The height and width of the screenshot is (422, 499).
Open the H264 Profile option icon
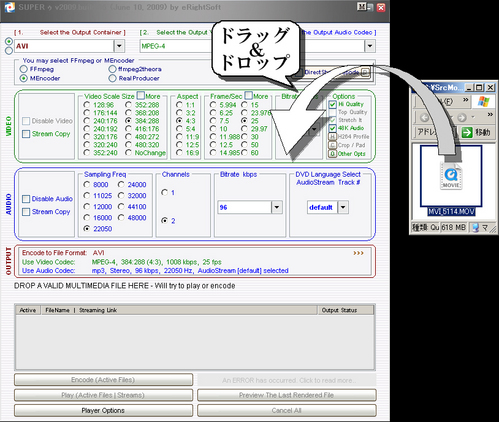[x=332, y=137]
